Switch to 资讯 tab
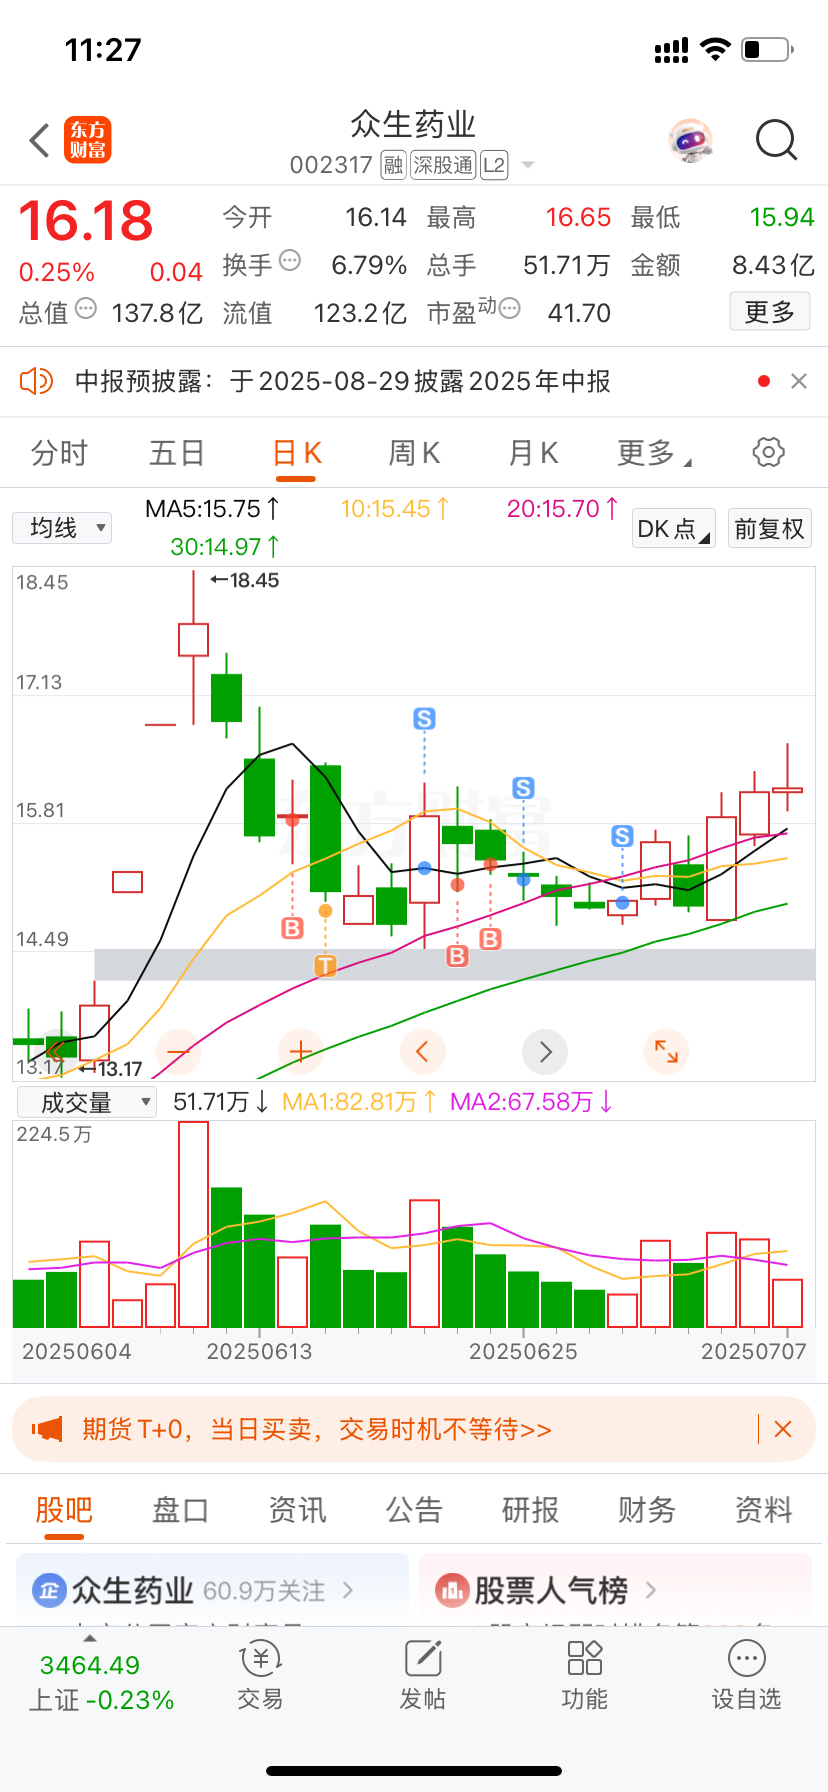 pos(297,1509)
